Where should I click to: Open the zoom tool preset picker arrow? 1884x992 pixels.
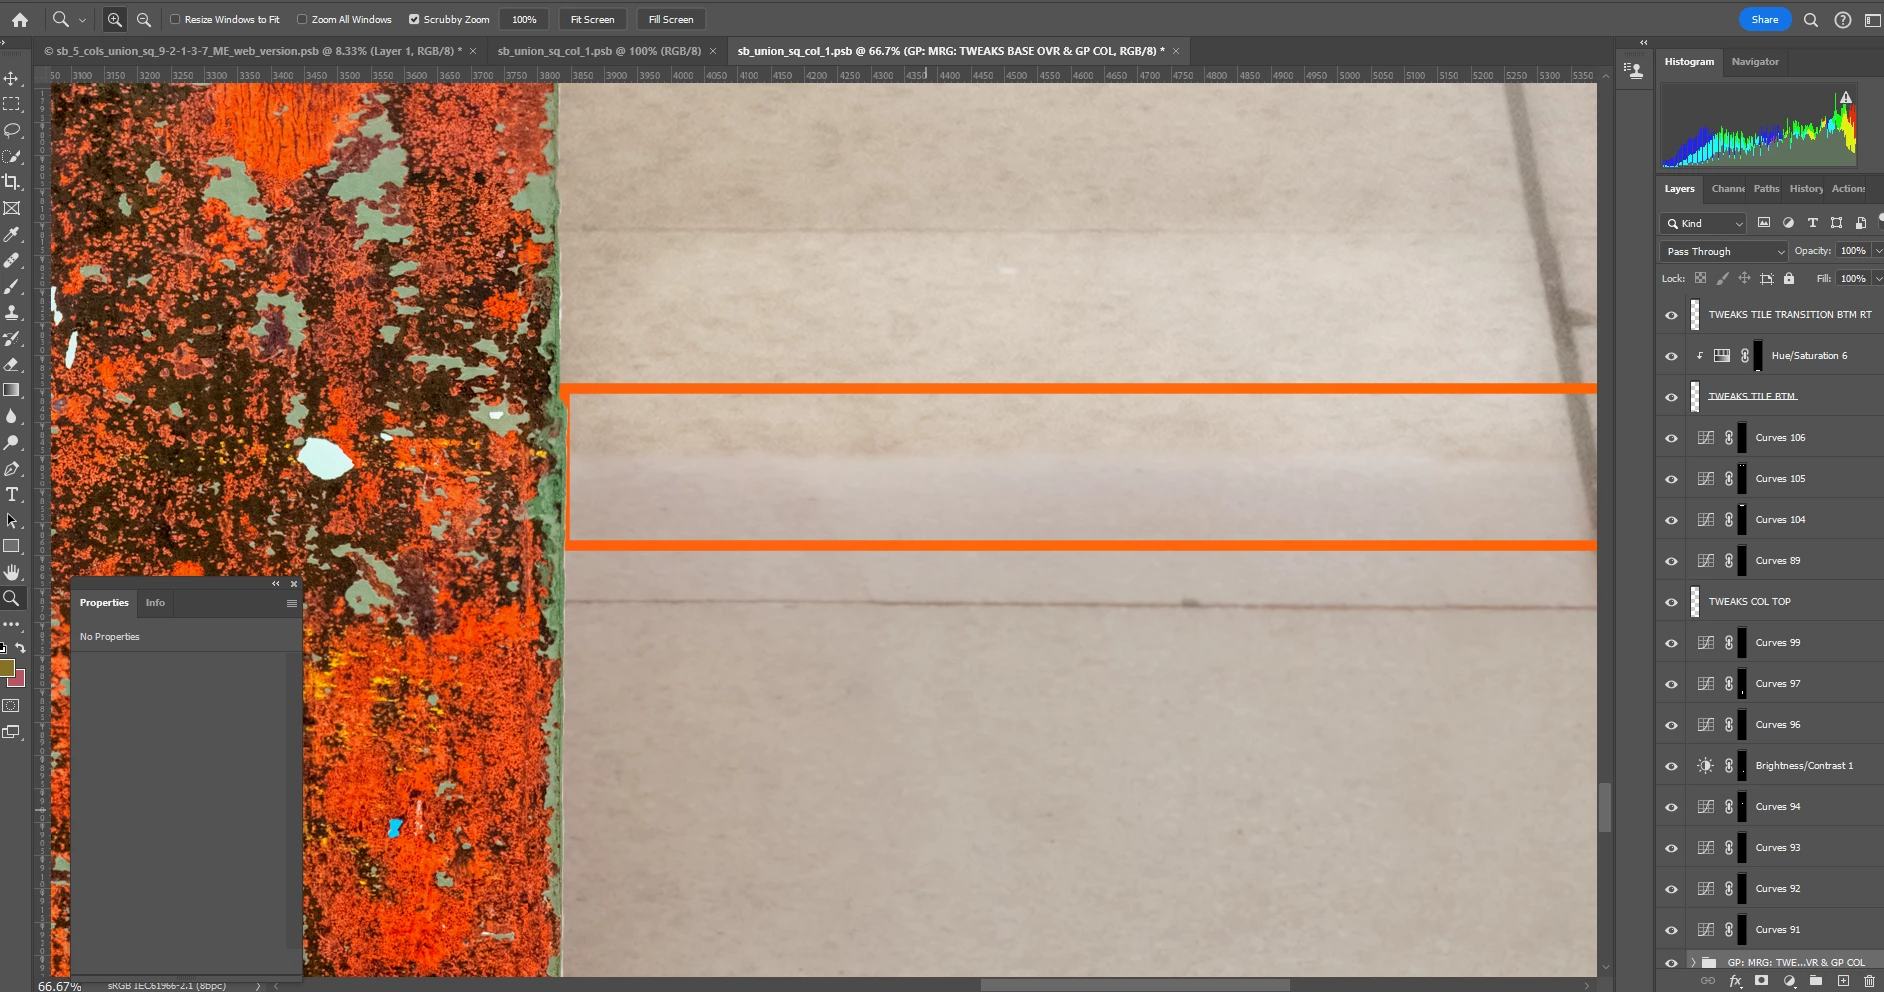(x=82, y=19)
